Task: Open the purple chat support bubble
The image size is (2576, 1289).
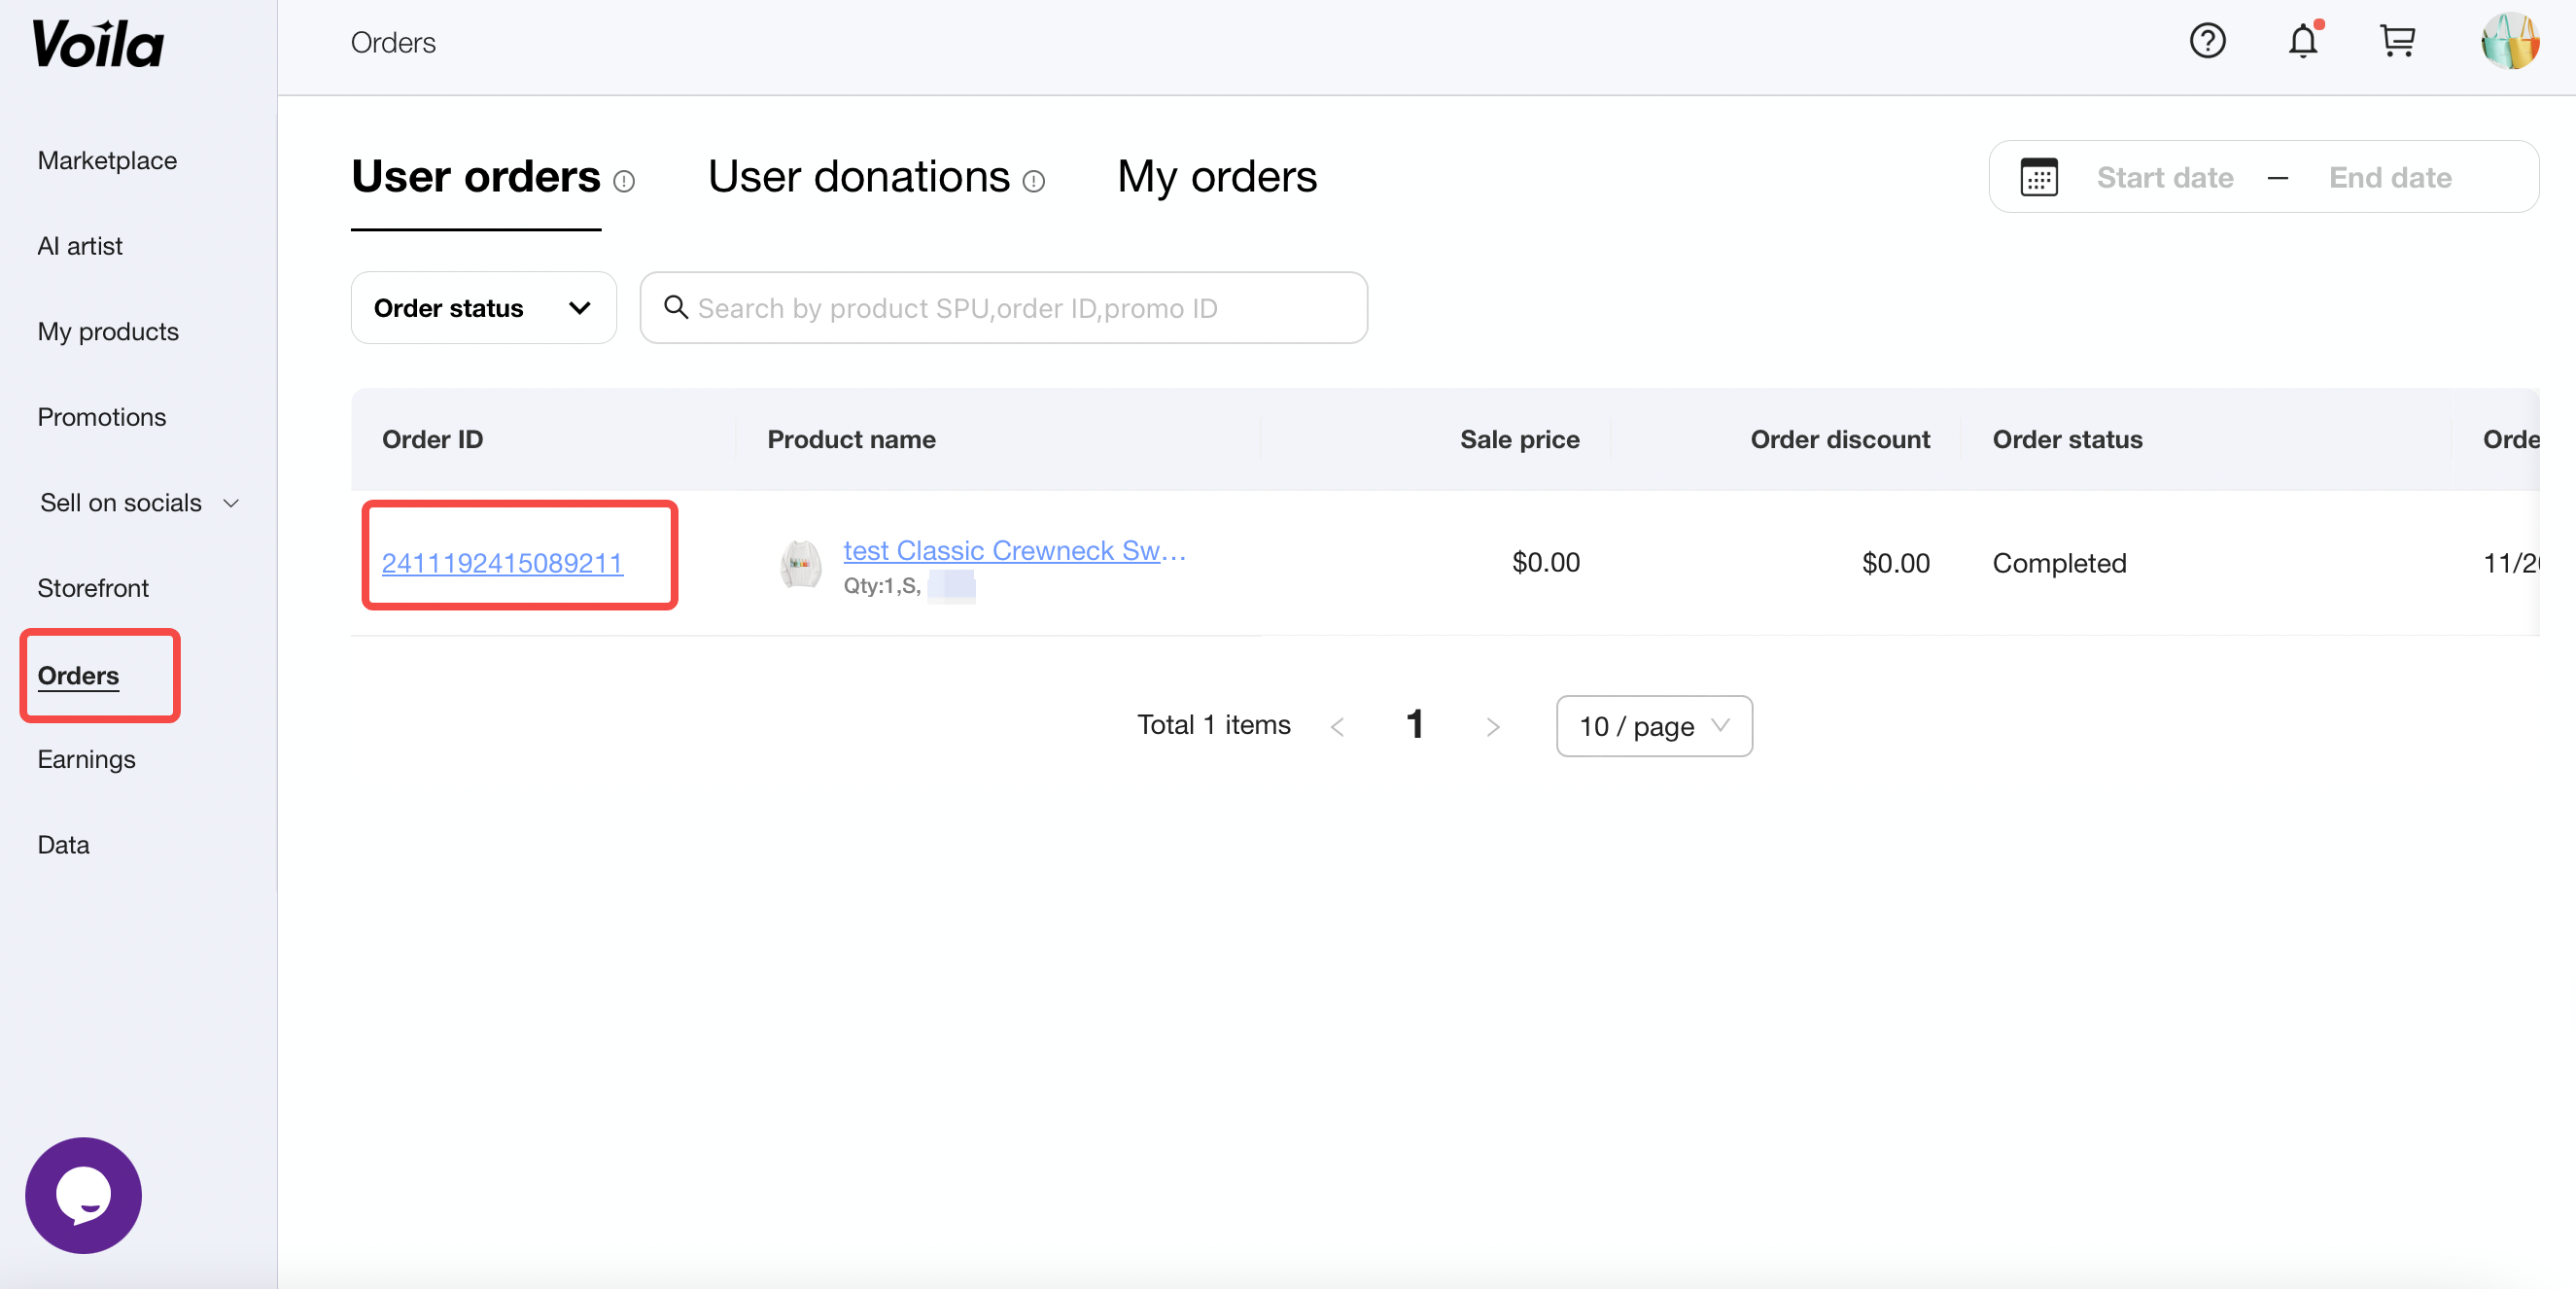Action: (x=83, y=1194)
